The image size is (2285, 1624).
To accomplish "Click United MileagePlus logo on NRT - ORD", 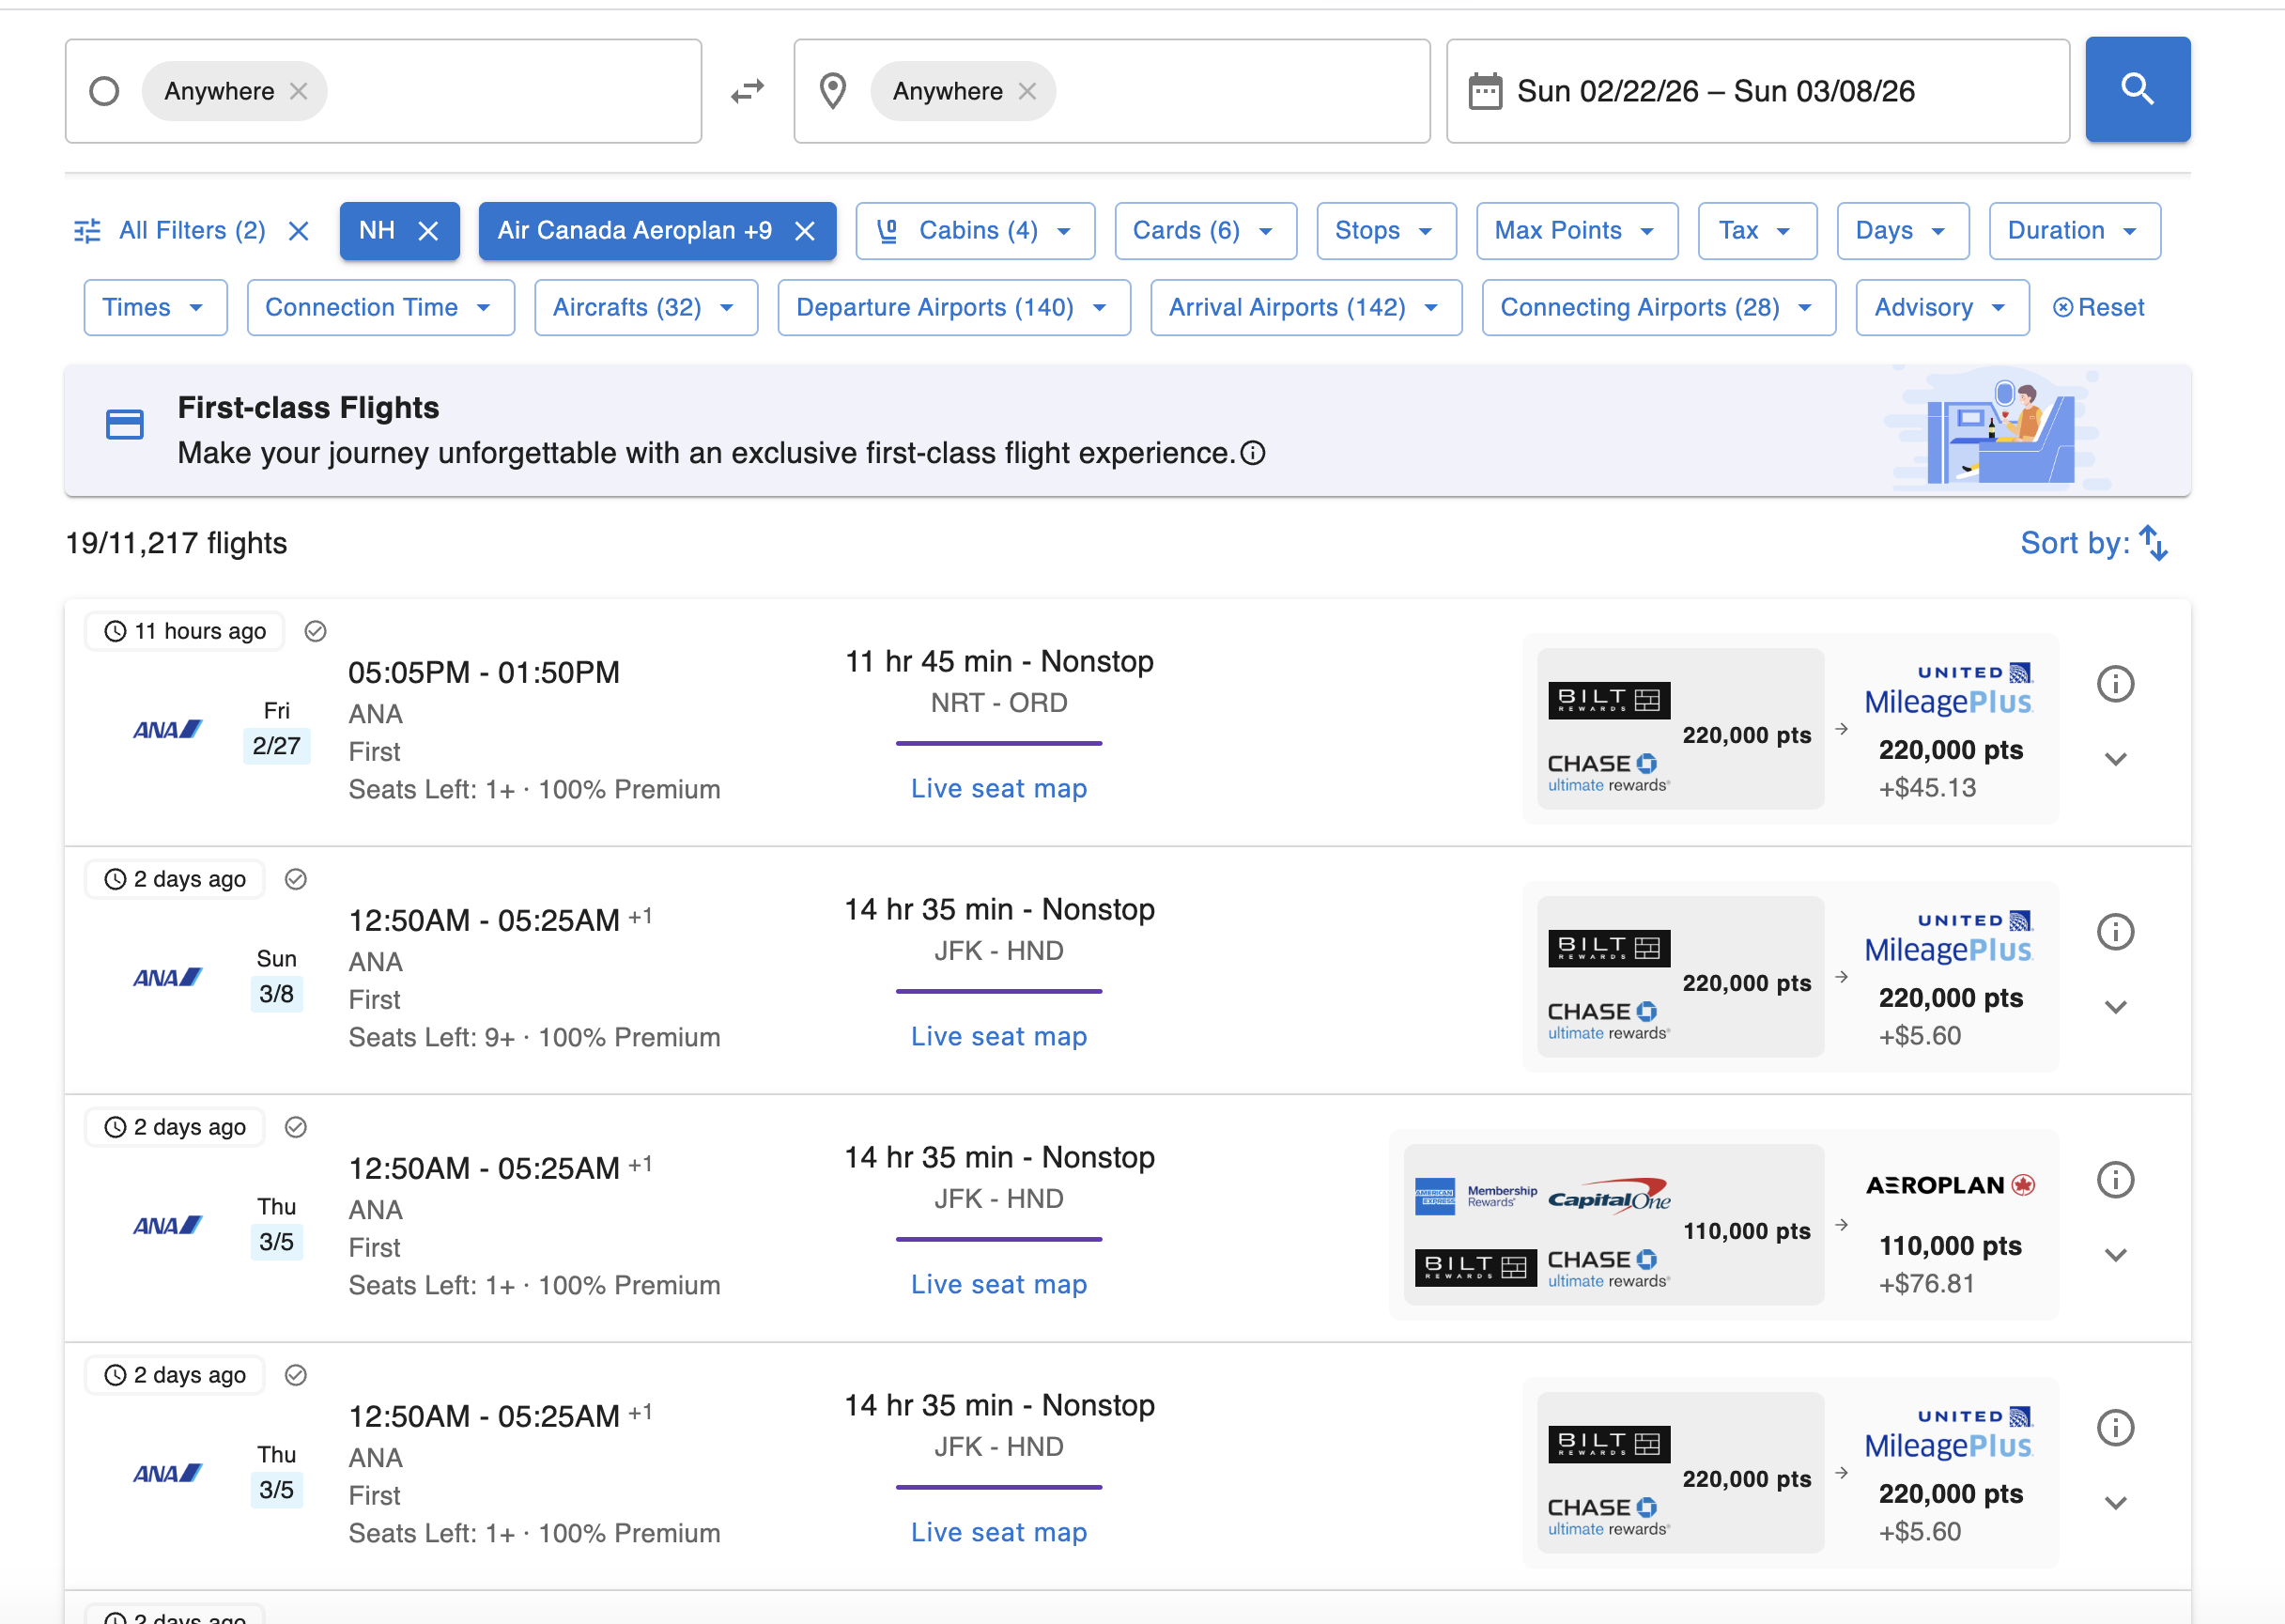I will 1948,690.
